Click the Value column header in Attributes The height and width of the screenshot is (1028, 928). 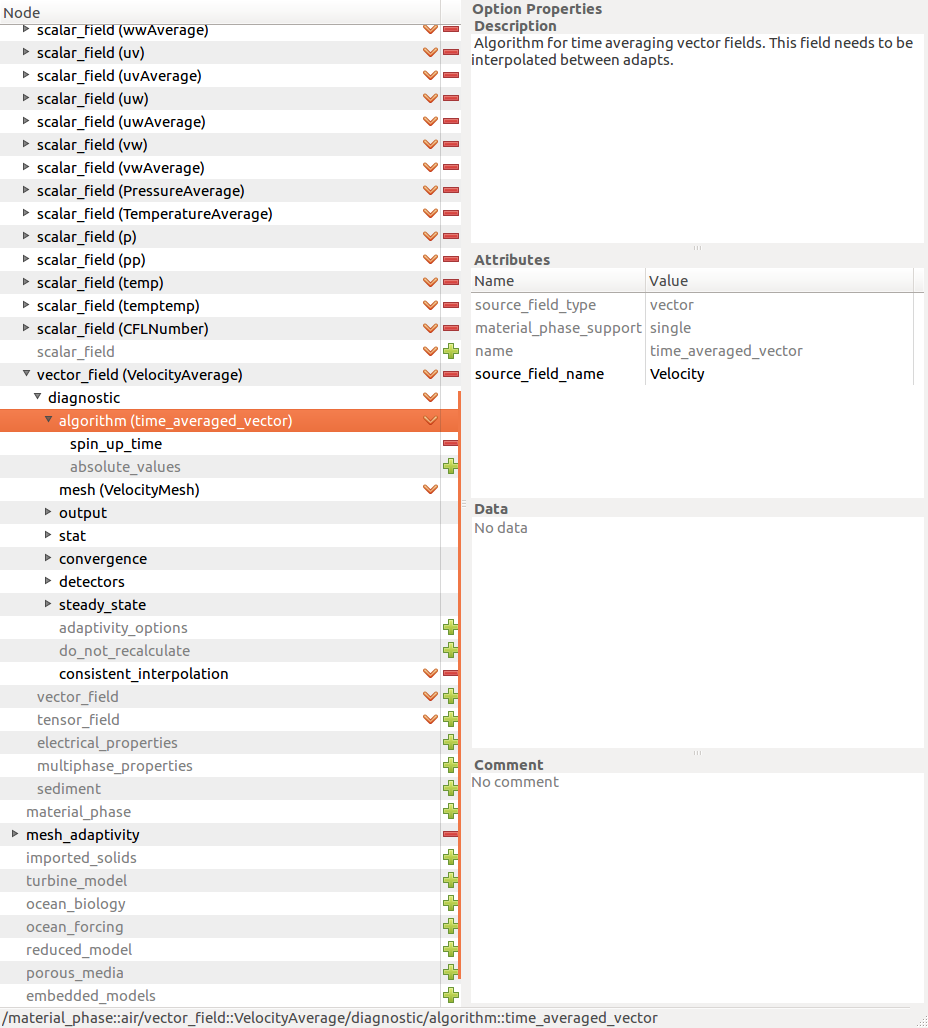pos(779,281)
